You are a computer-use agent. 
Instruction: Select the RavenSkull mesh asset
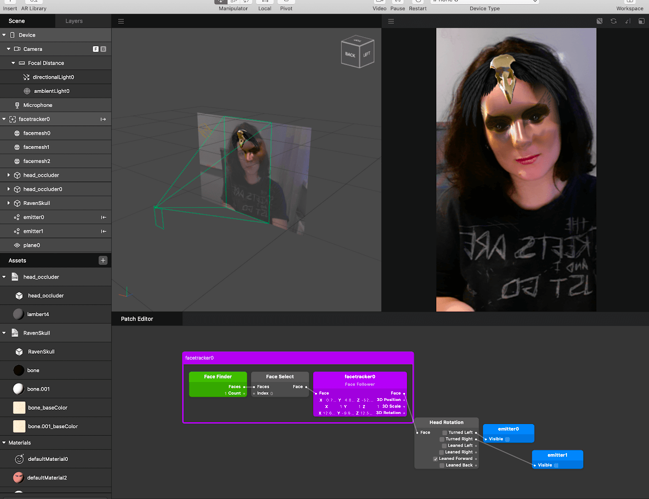pyautogui.click(x=55, y=352)
